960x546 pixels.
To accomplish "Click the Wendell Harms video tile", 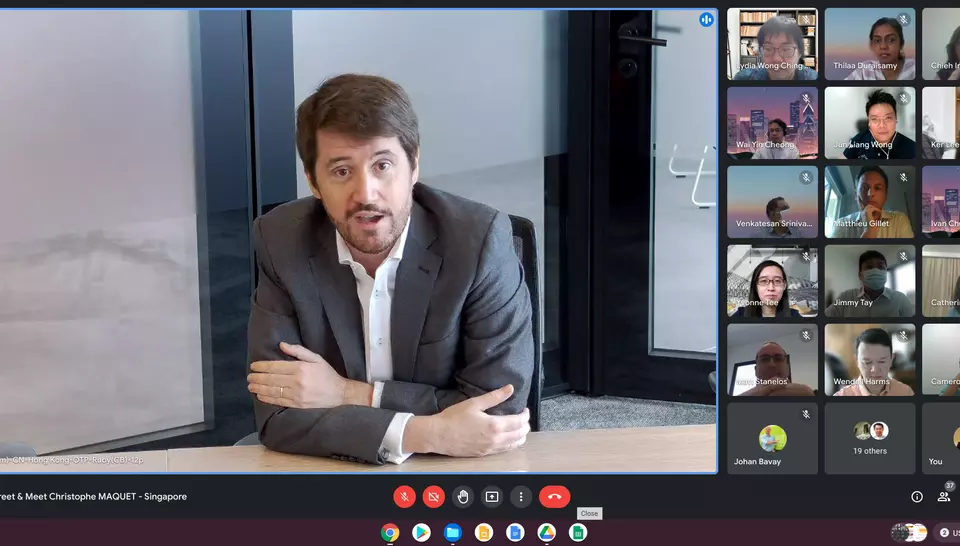I will click(x=869, y=359).
